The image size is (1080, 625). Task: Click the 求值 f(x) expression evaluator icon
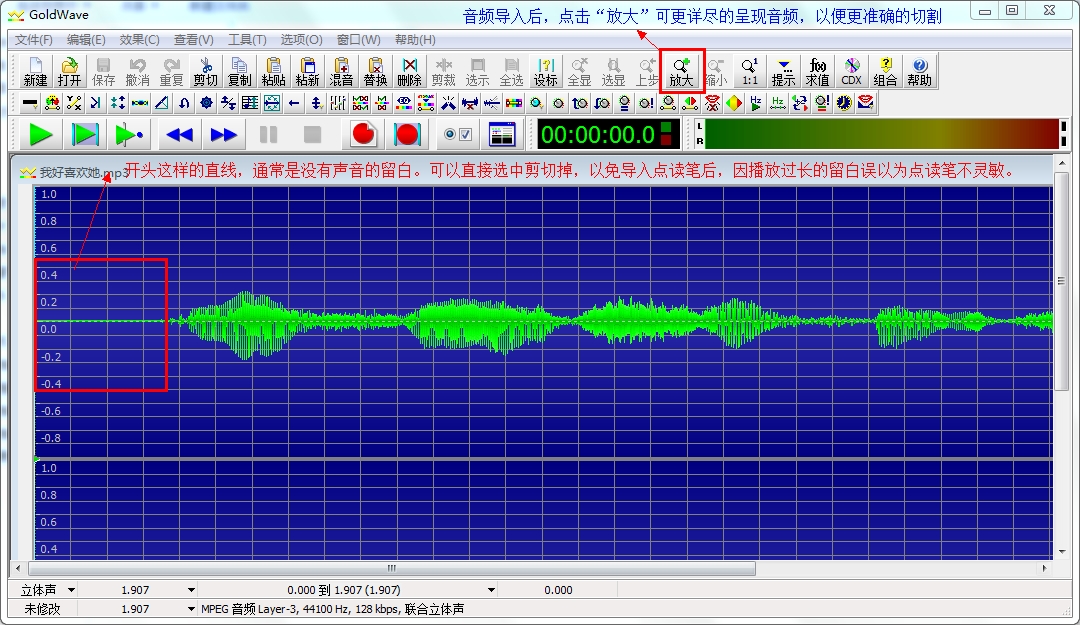pyautogui.click(x=817, y=71)
